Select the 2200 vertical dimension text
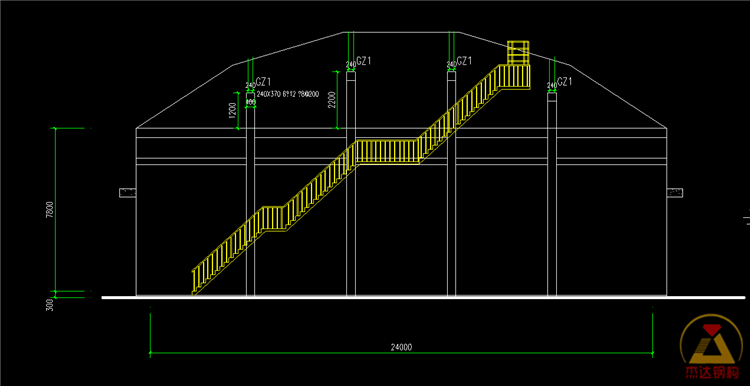Screen dimensions: 750x386 (x=331, y=100)
